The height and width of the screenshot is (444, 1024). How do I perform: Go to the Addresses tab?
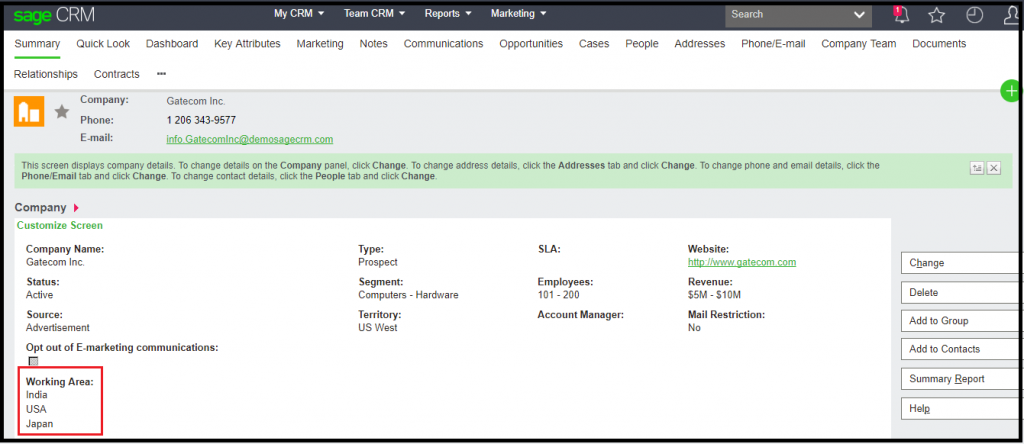699,44
